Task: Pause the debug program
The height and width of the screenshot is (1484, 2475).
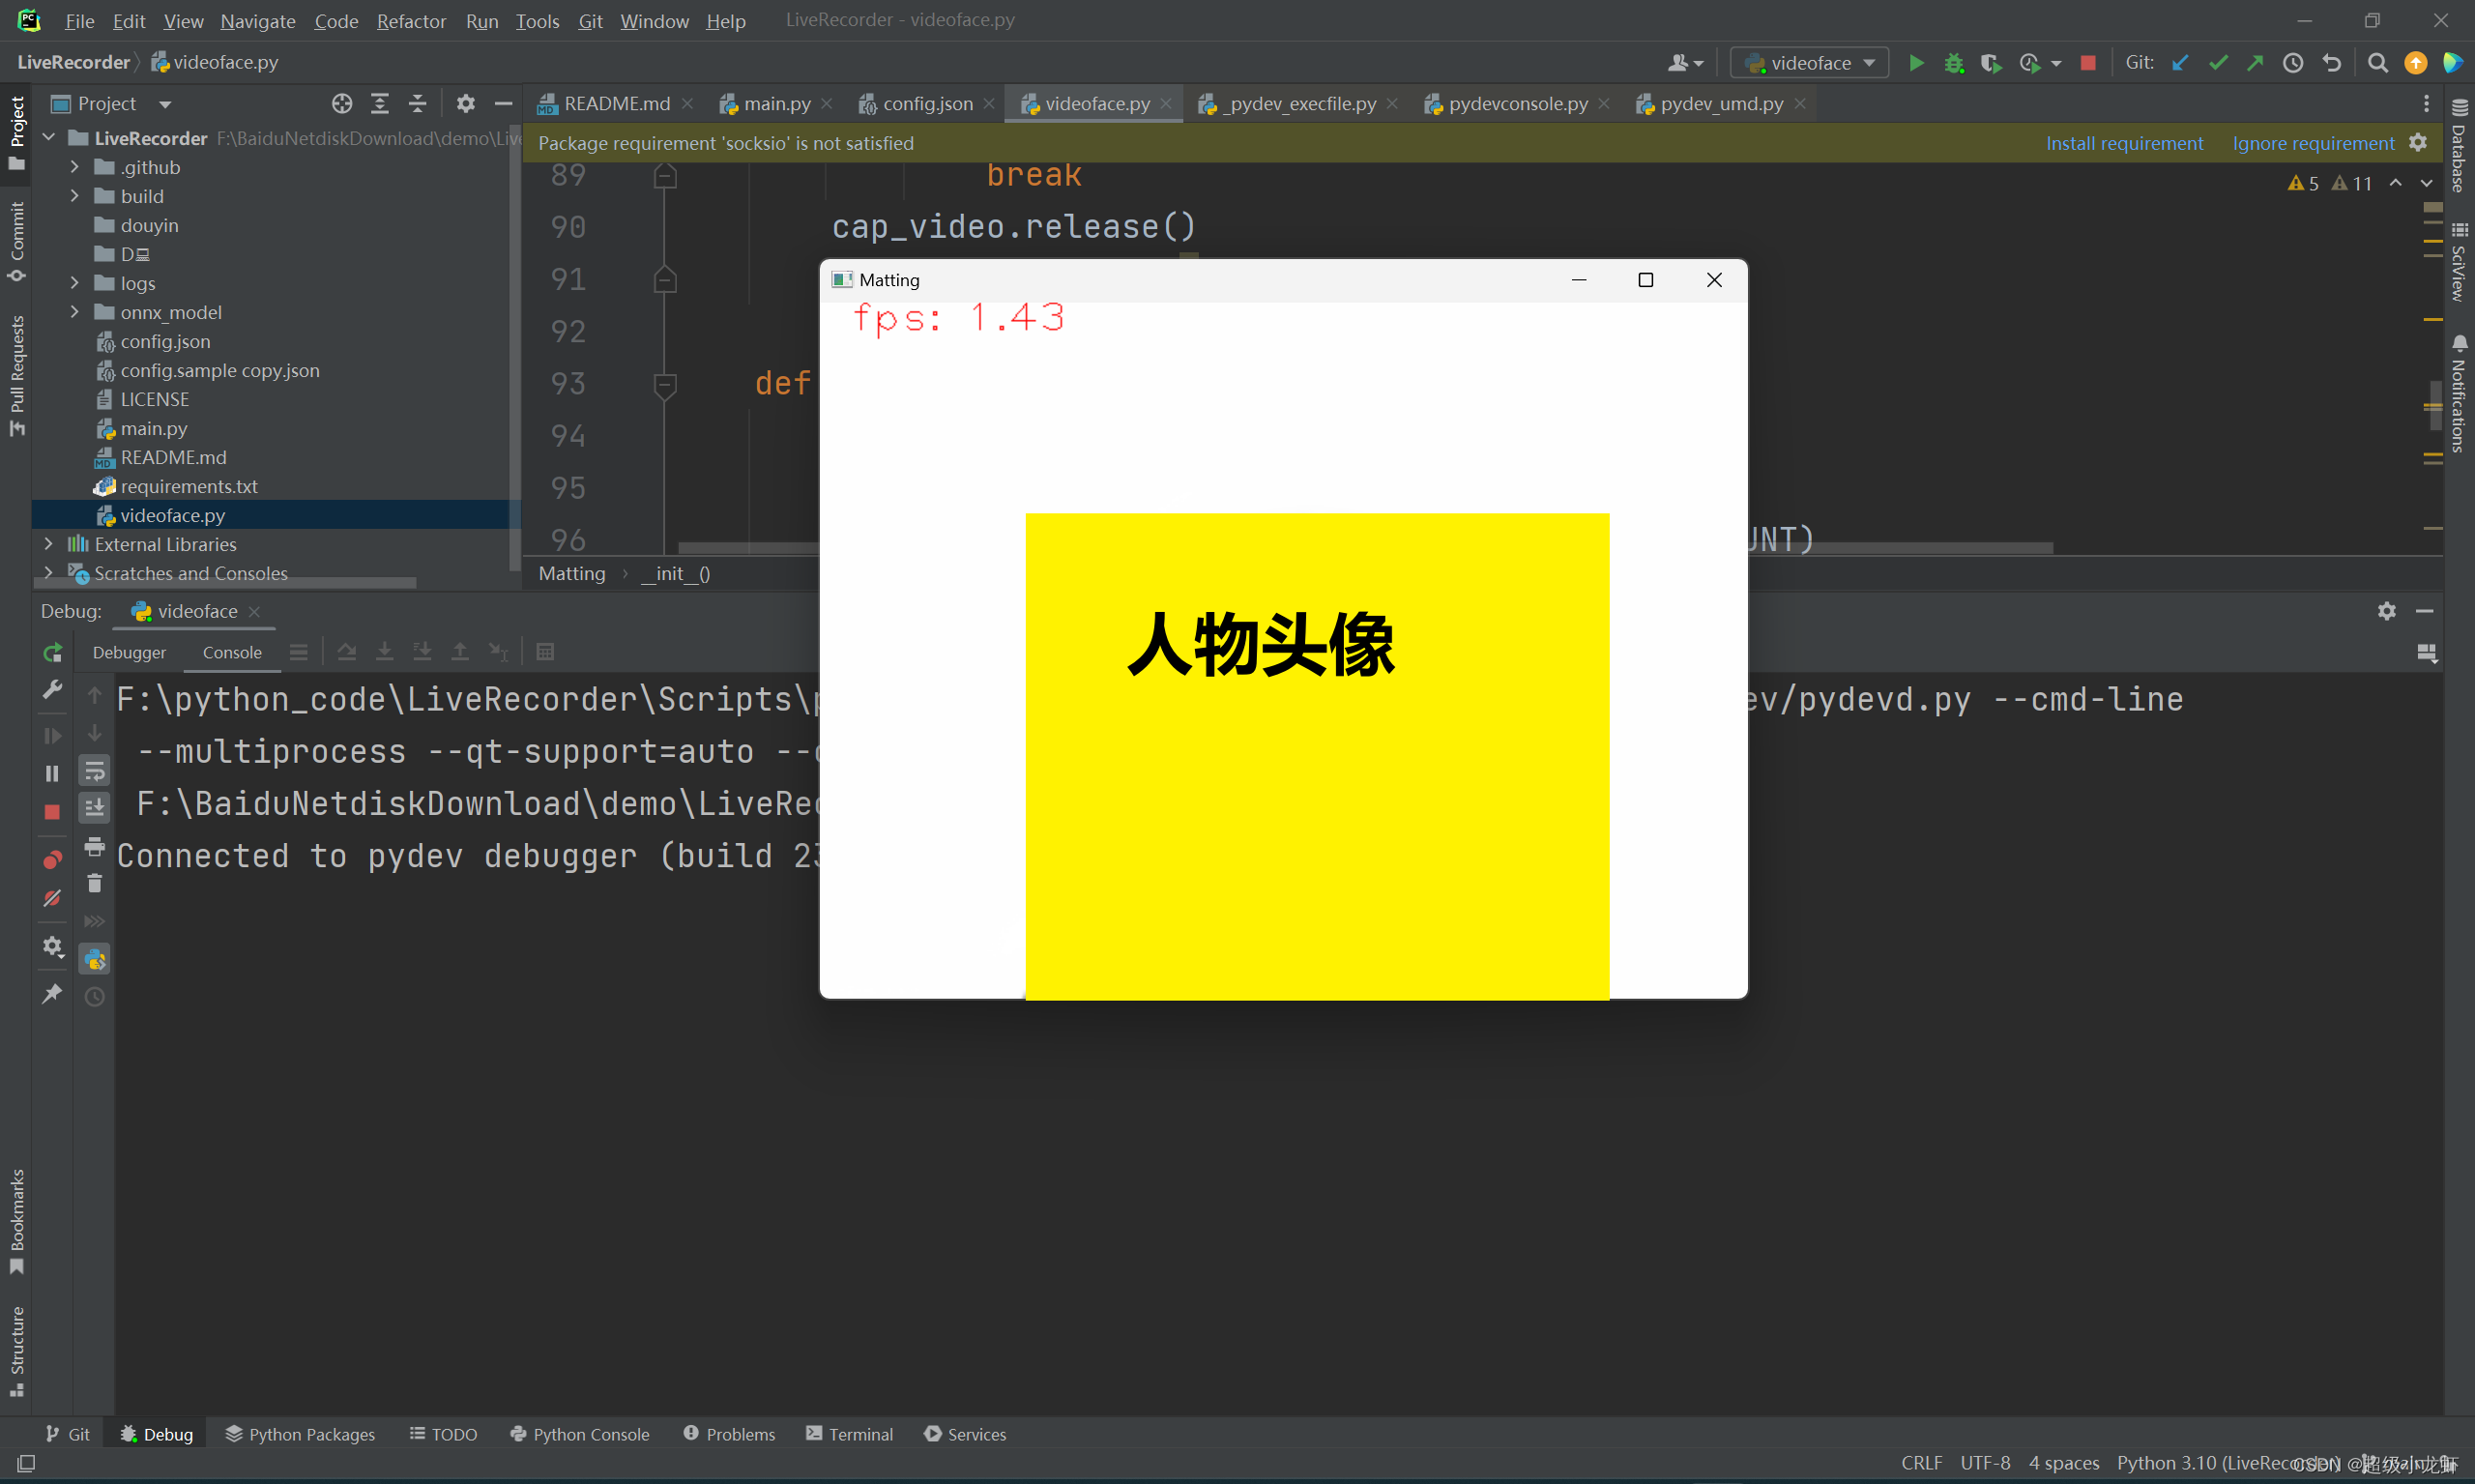Action: (52, 773)
